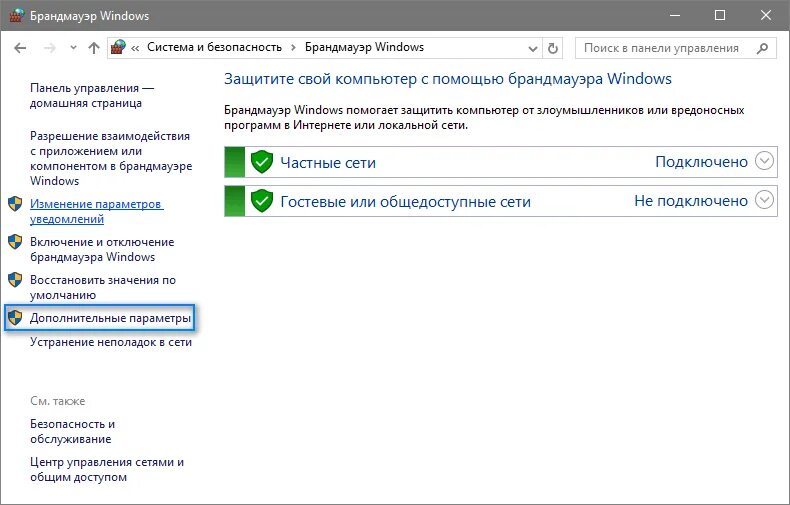Click the 'Подключено' status text

click(701, 162)
